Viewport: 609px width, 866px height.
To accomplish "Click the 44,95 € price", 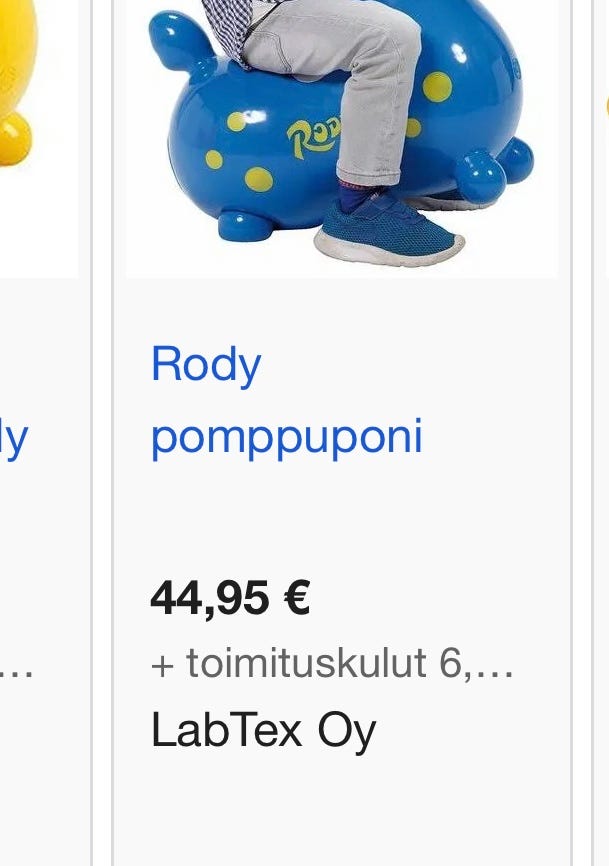I will tap(230, 598).
